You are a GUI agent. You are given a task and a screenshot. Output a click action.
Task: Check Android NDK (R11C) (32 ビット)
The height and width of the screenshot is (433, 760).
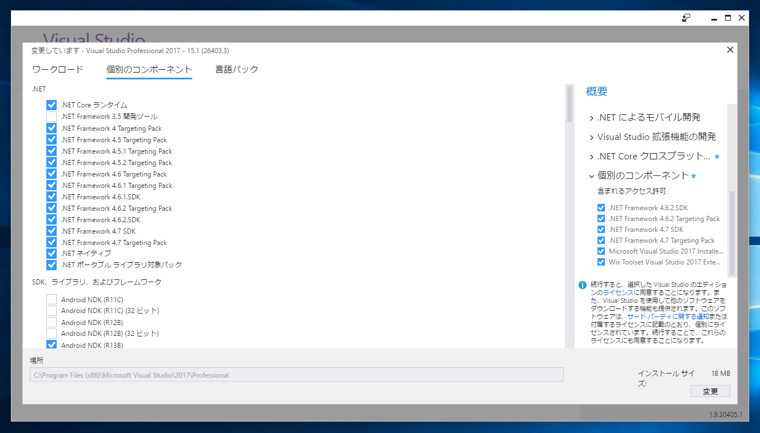click(51, 310)
